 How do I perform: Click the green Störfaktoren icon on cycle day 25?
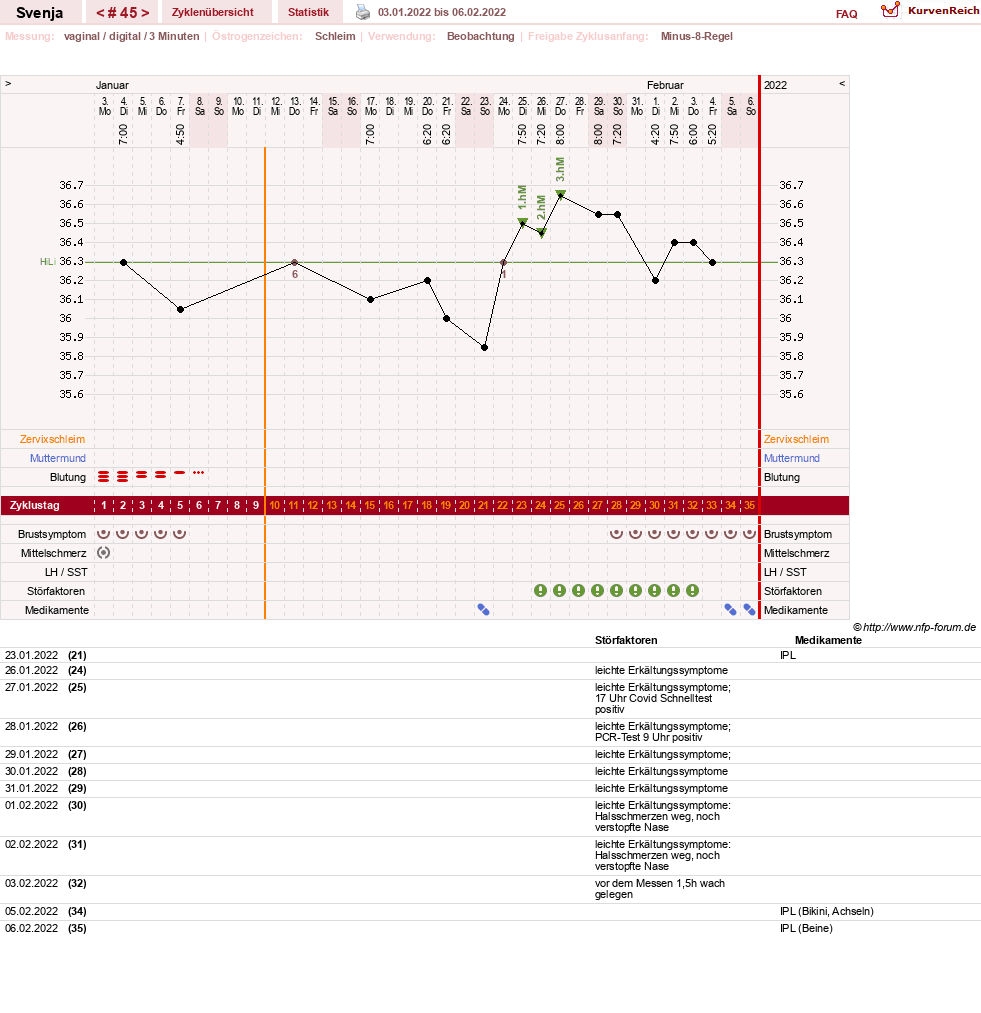pyautogui.click(x=560, y=590)
